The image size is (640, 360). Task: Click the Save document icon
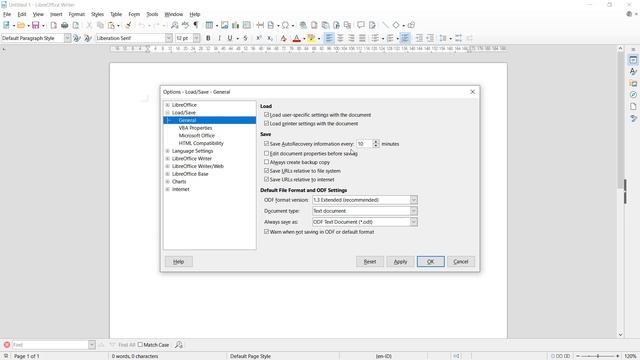[36, 25]
